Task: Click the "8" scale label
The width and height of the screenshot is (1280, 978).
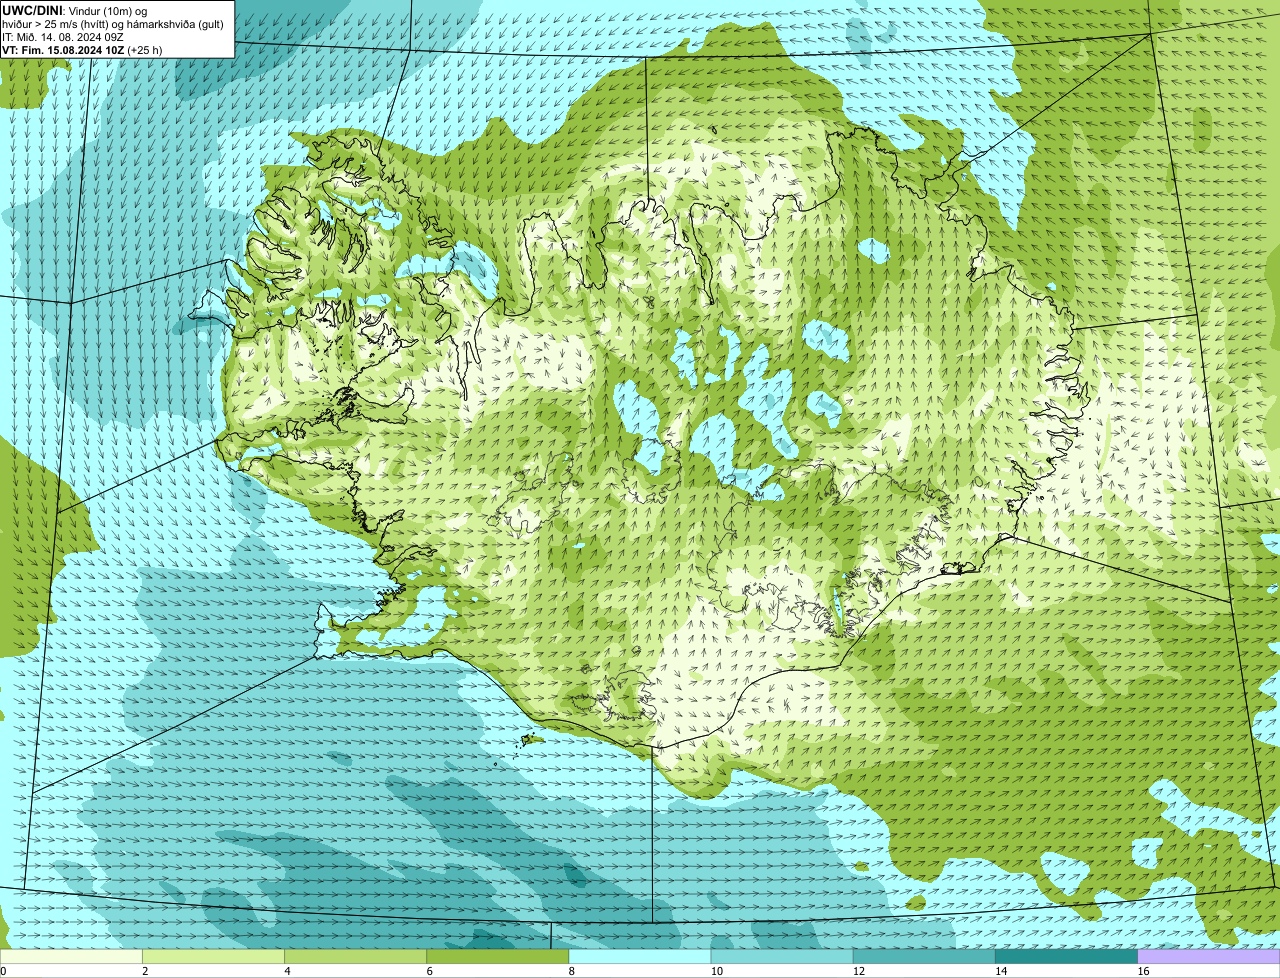Action: pyautogui.click(x=571, y=971)
